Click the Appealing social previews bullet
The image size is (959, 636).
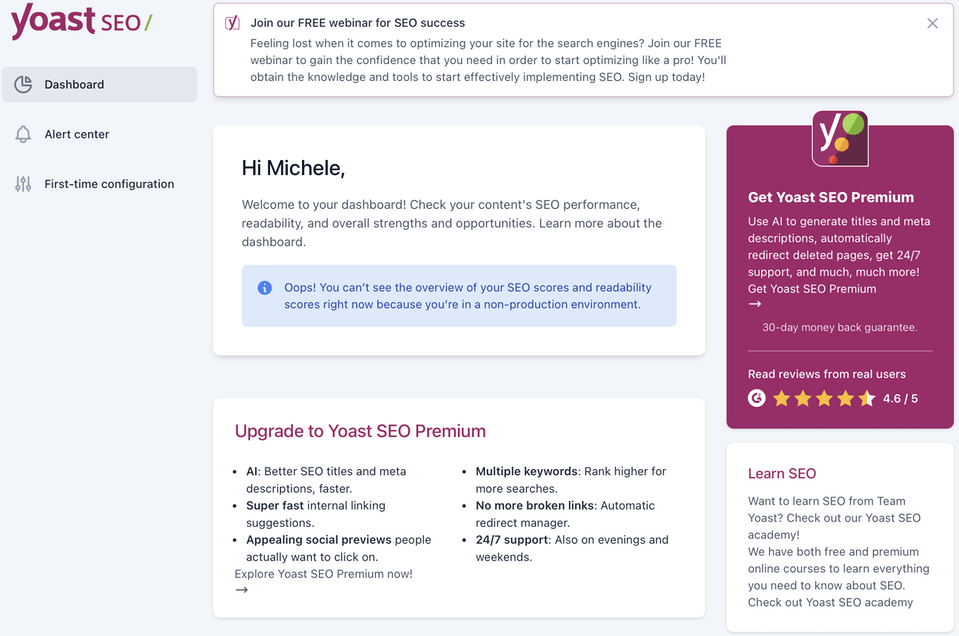(339, 549)
